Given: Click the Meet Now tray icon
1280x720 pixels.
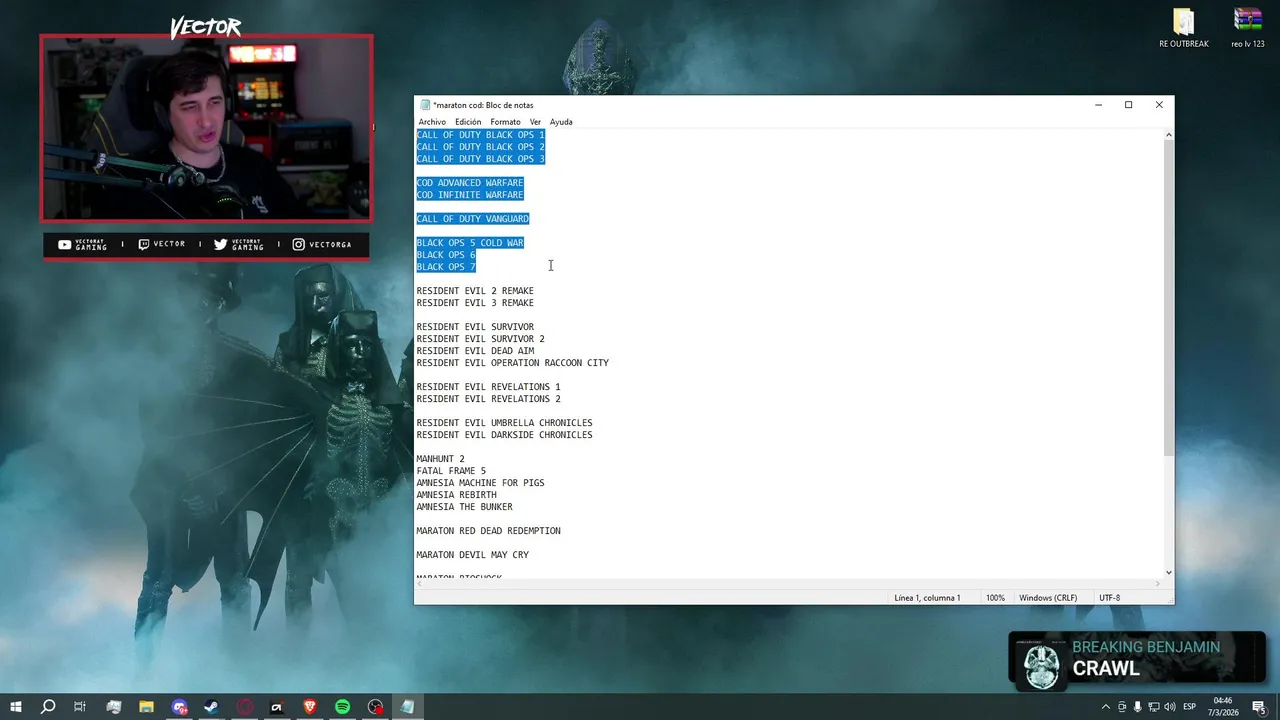Looking at the screenshot, I should (x=1121, y=707).
